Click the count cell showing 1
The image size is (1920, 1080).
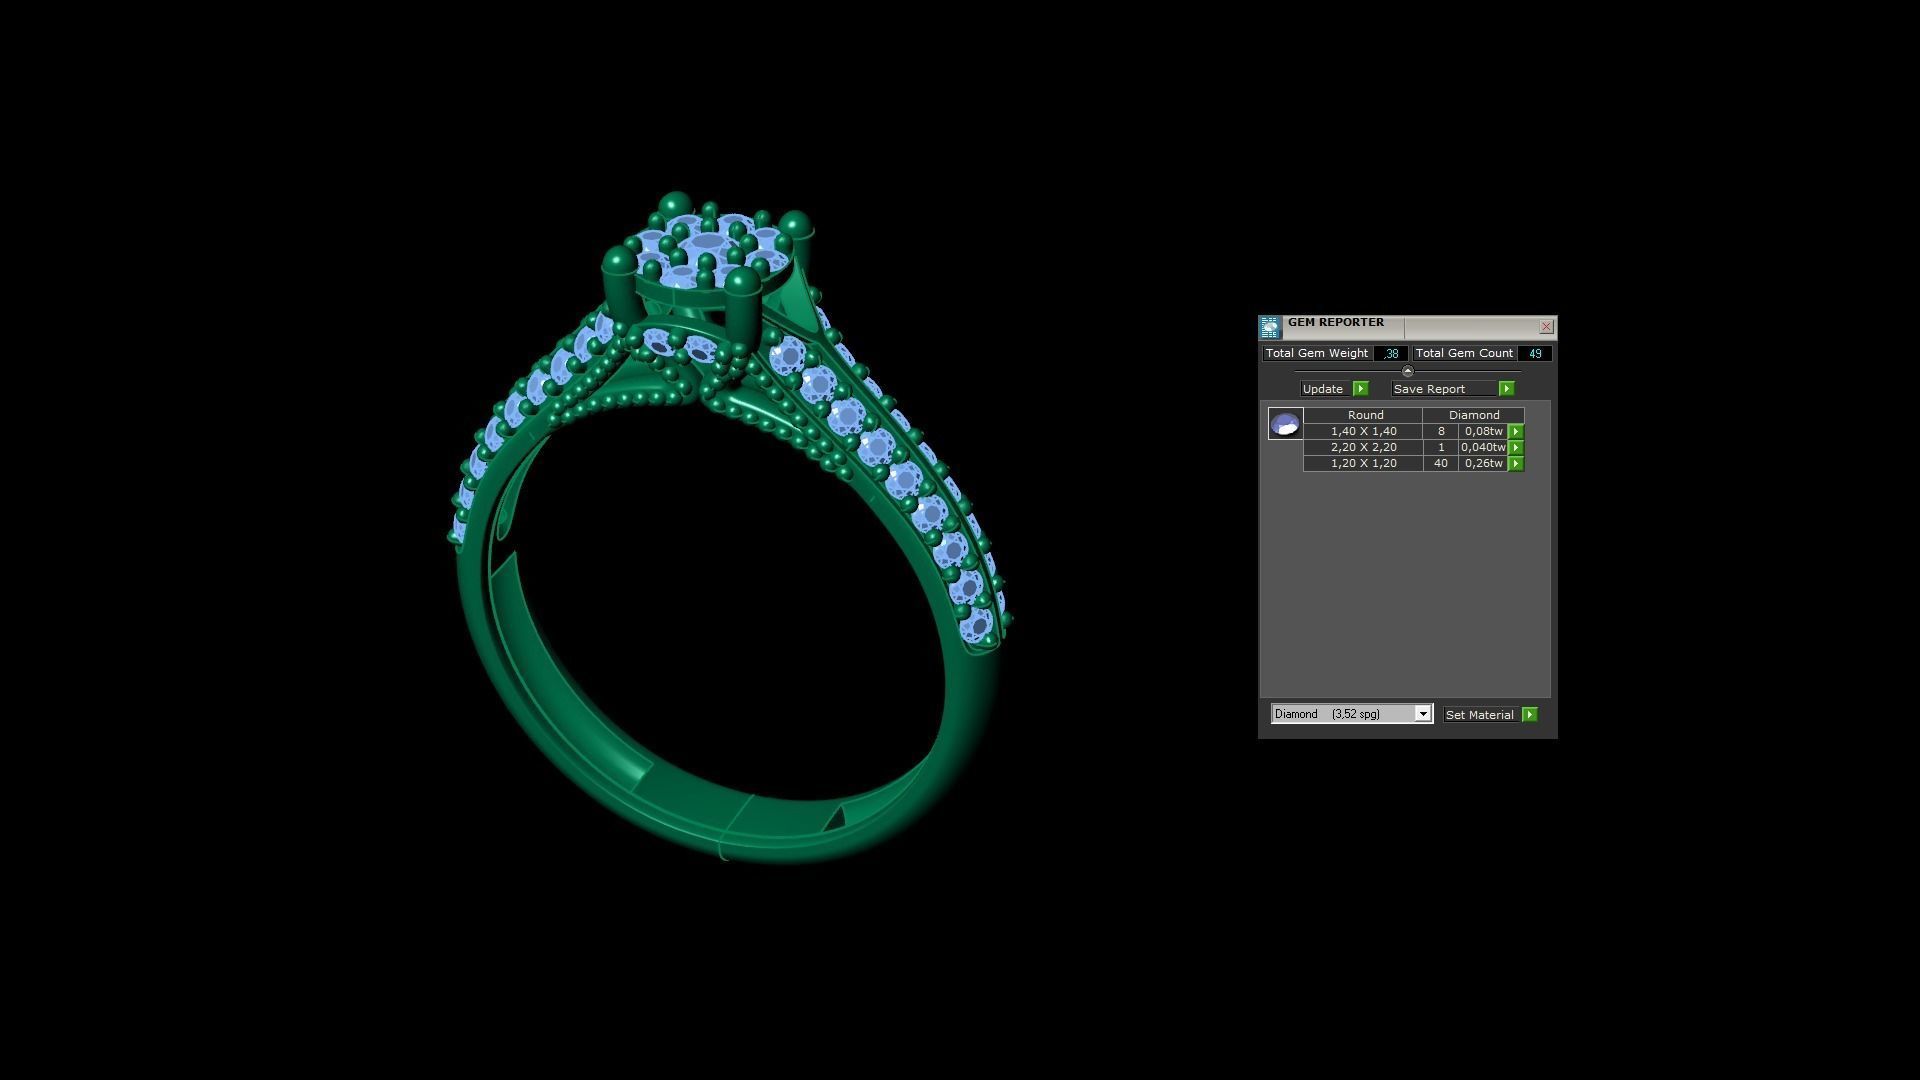(x=1441, y=448)
